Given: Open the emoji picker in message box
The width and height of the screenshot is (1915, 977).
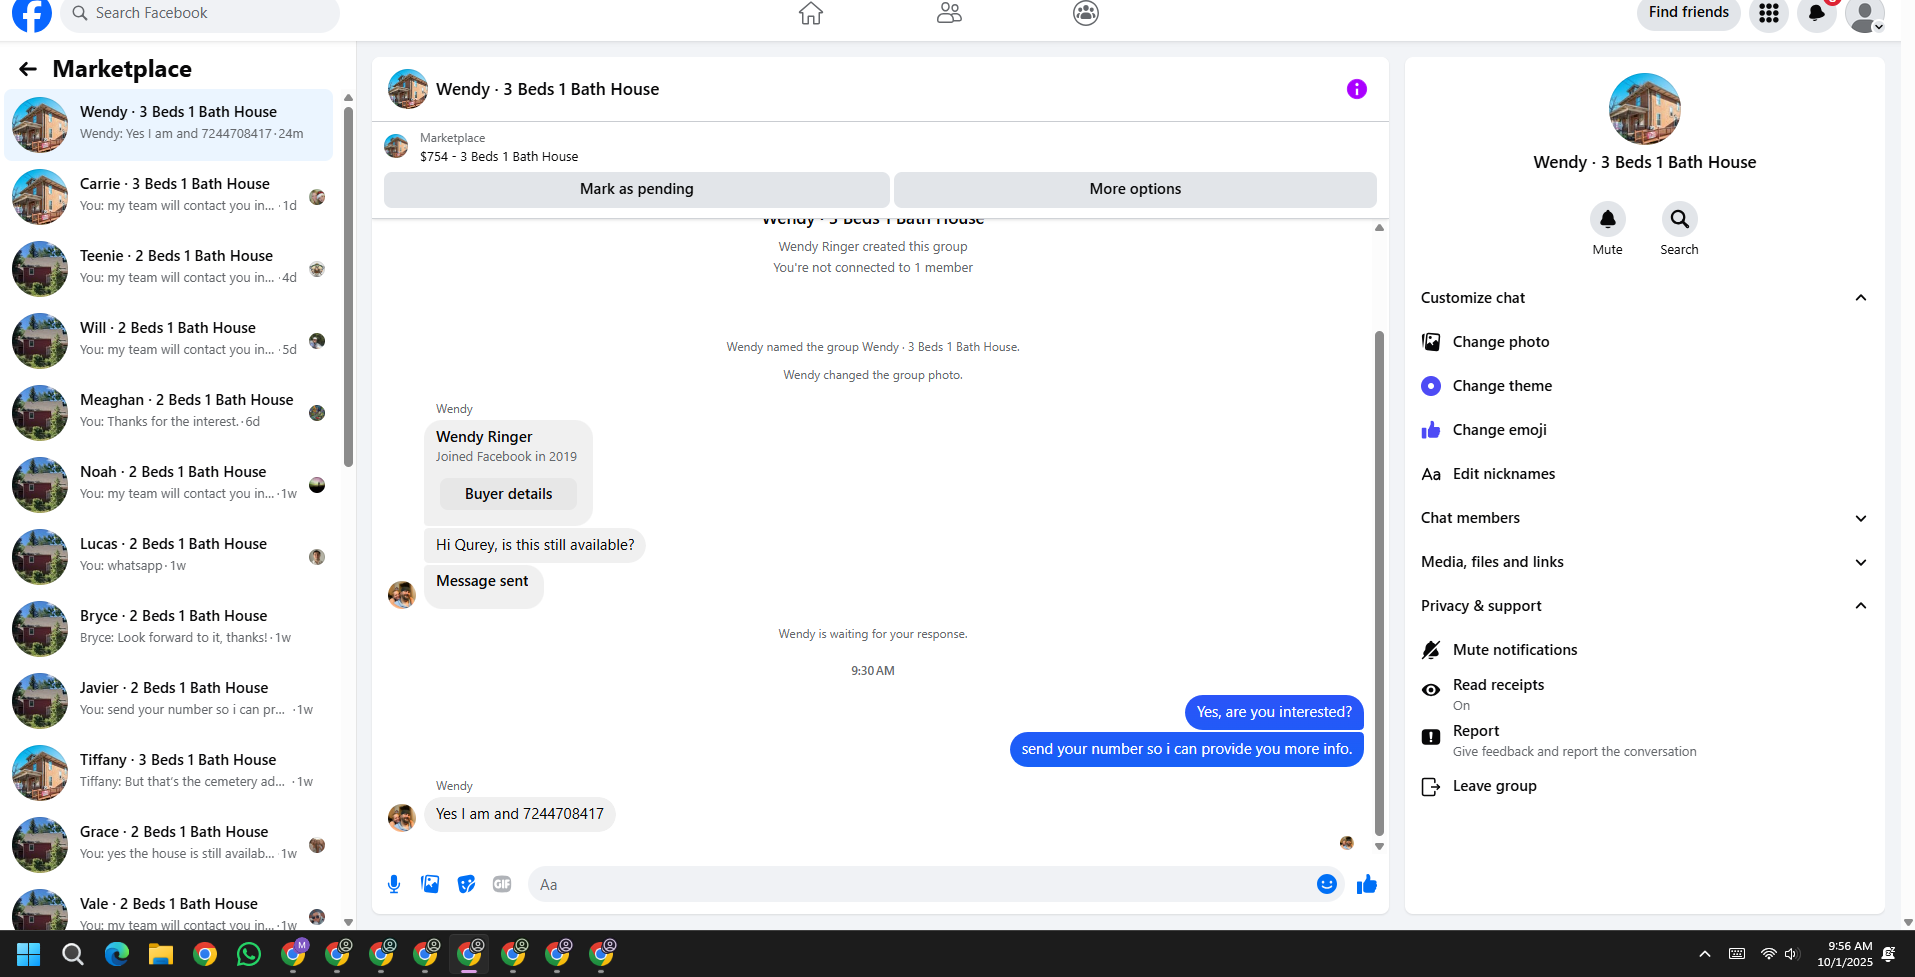Looking at the screenshot, I should [1327, 884].
